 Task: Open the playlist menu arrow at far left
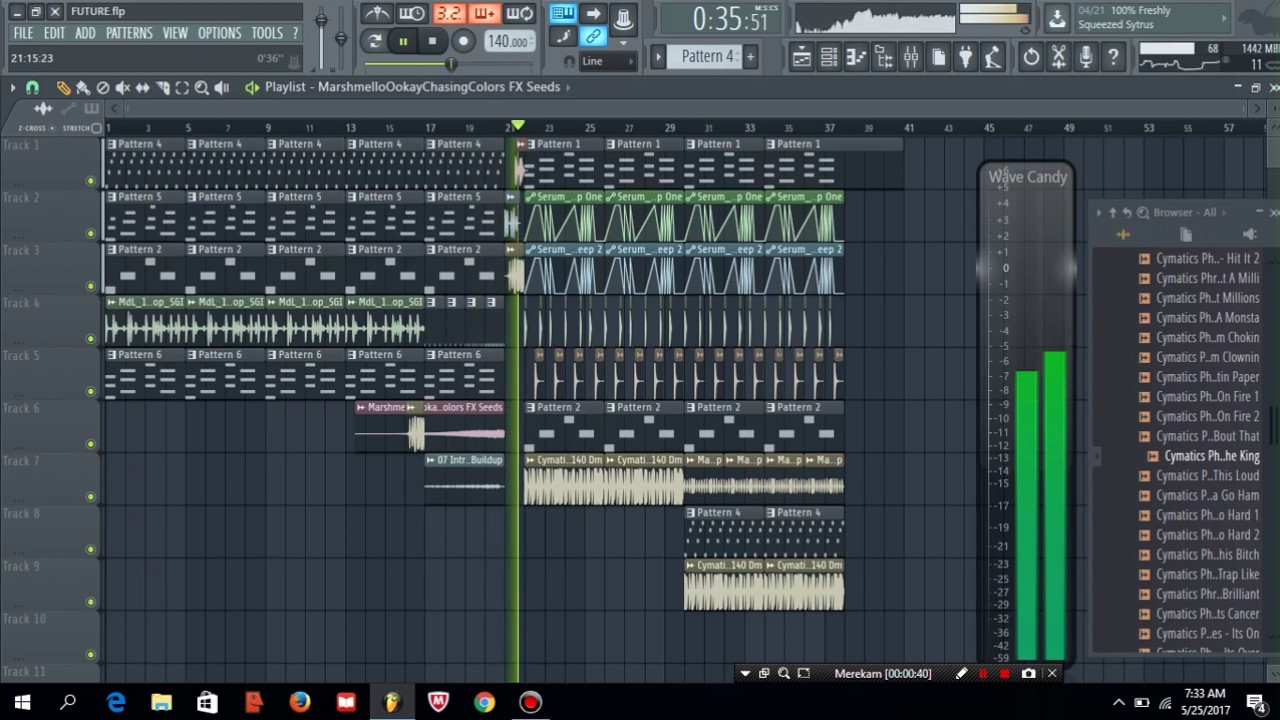coord(12,87)
